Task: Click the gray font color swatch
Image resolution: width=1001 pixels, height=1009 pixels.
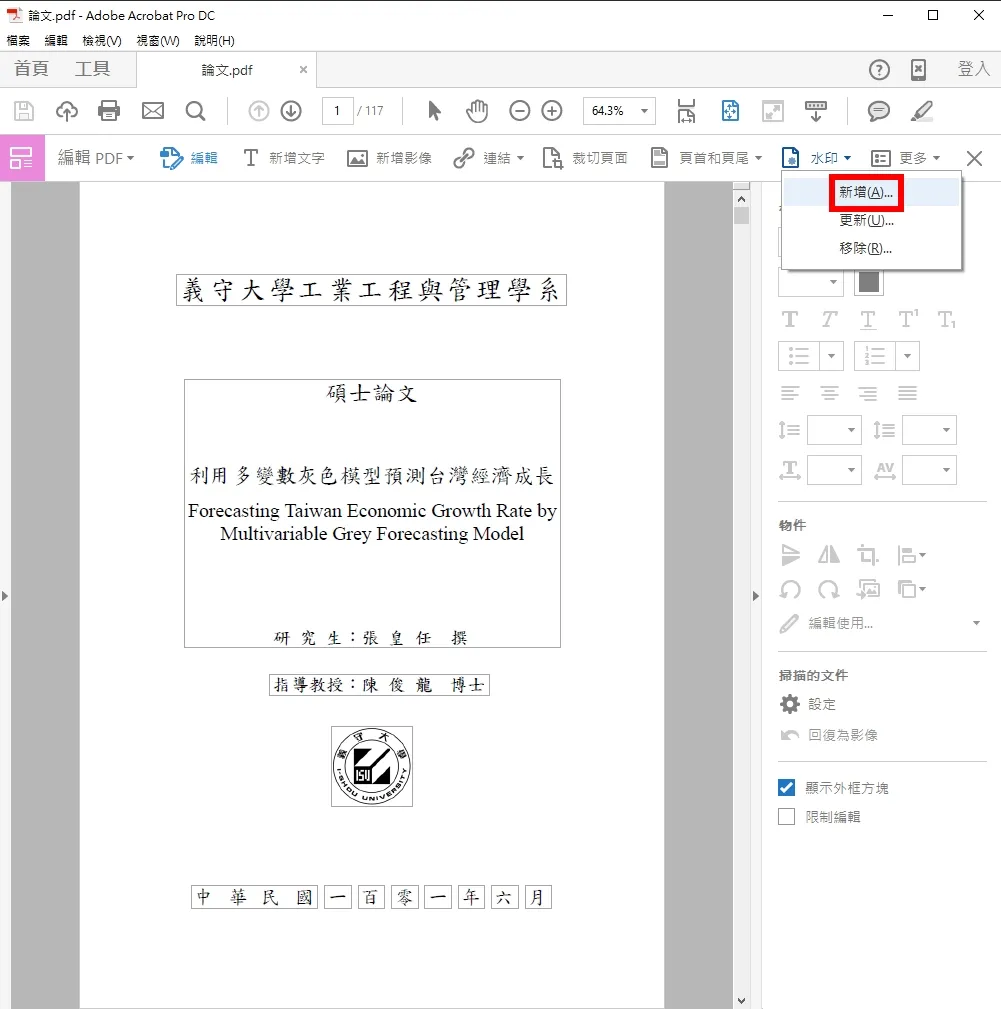Action: 868,282
